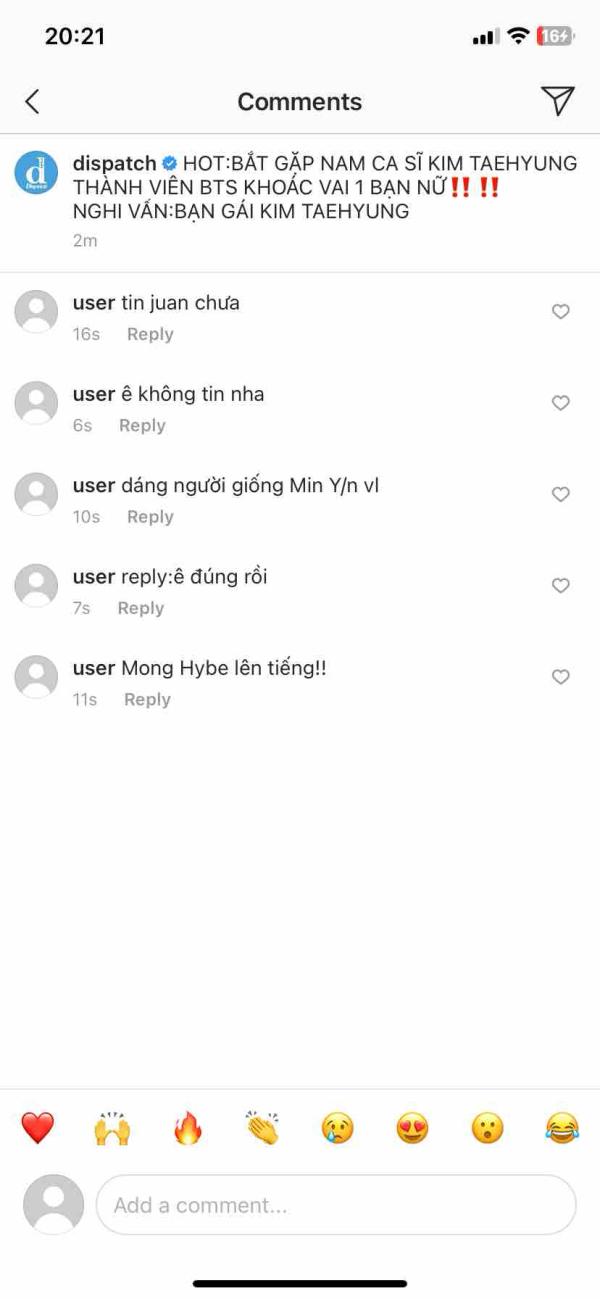The width and height of the screenshot is (600, 1299).
Task: Insert the red heart emoji
Action: pyautogui.click(x=37, y=1129)
